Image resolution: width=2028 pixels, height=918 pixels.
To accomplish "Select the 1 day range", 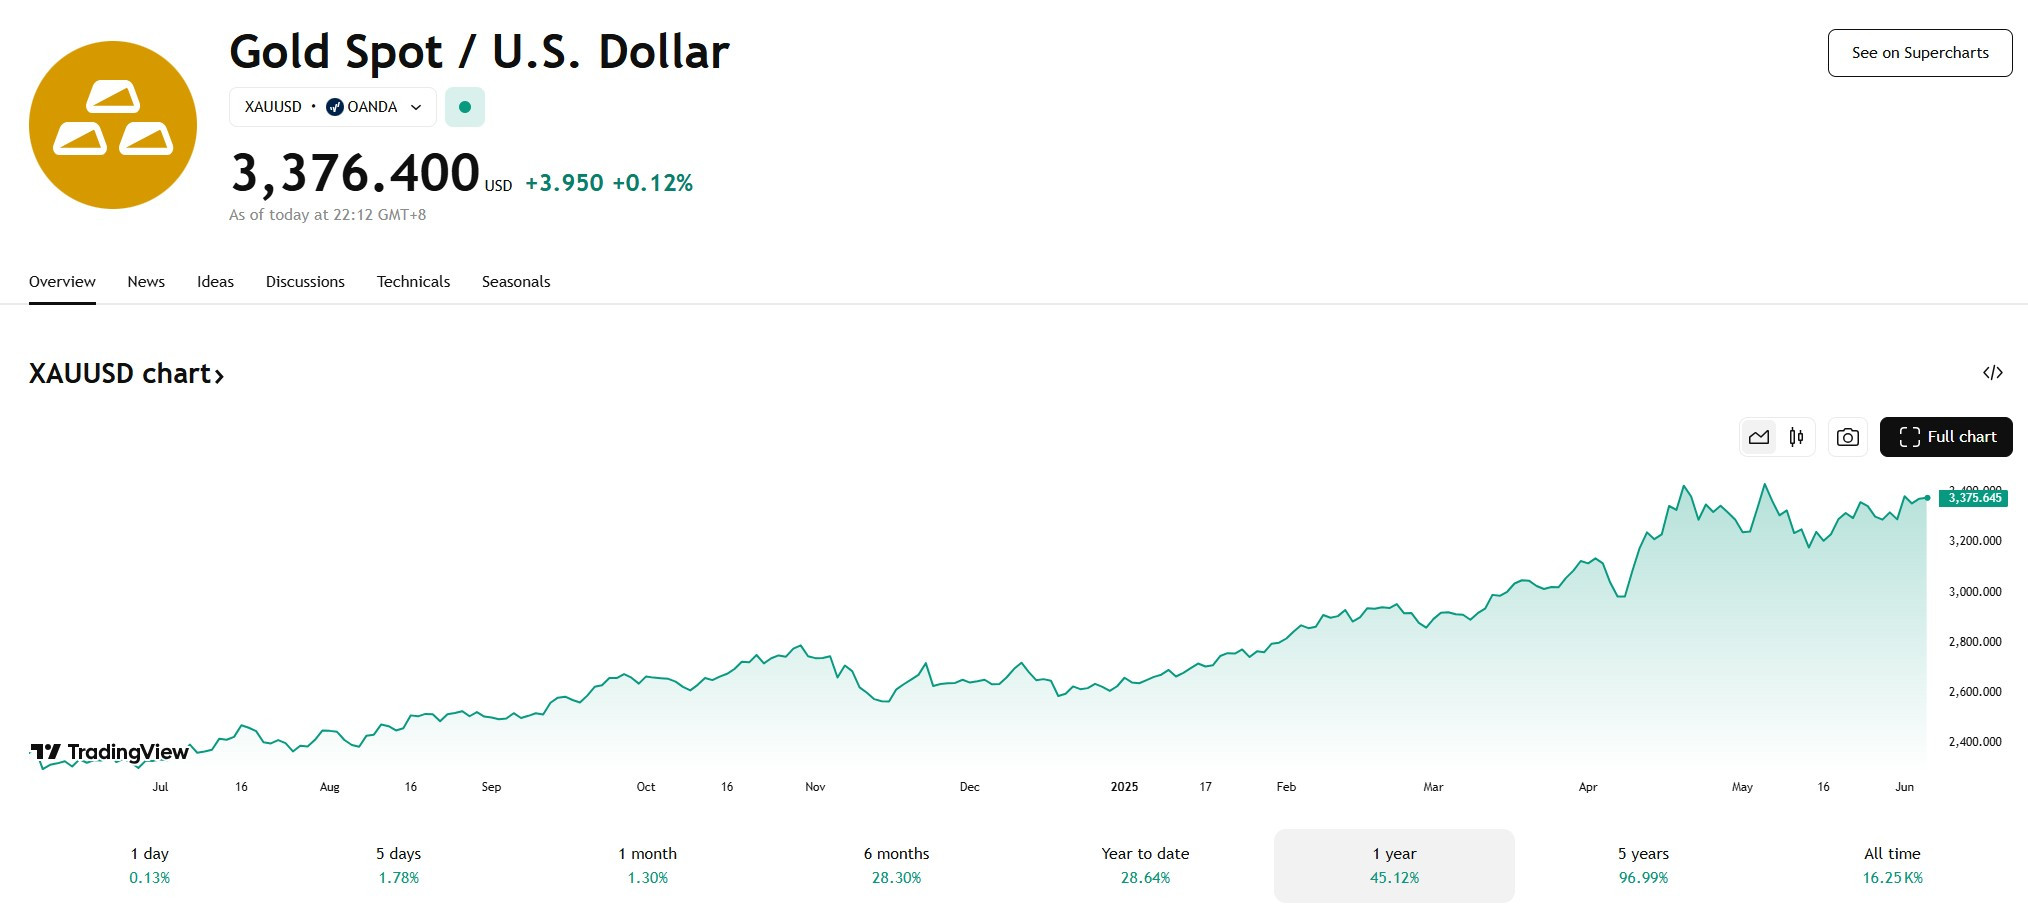I will click(150, 866).
